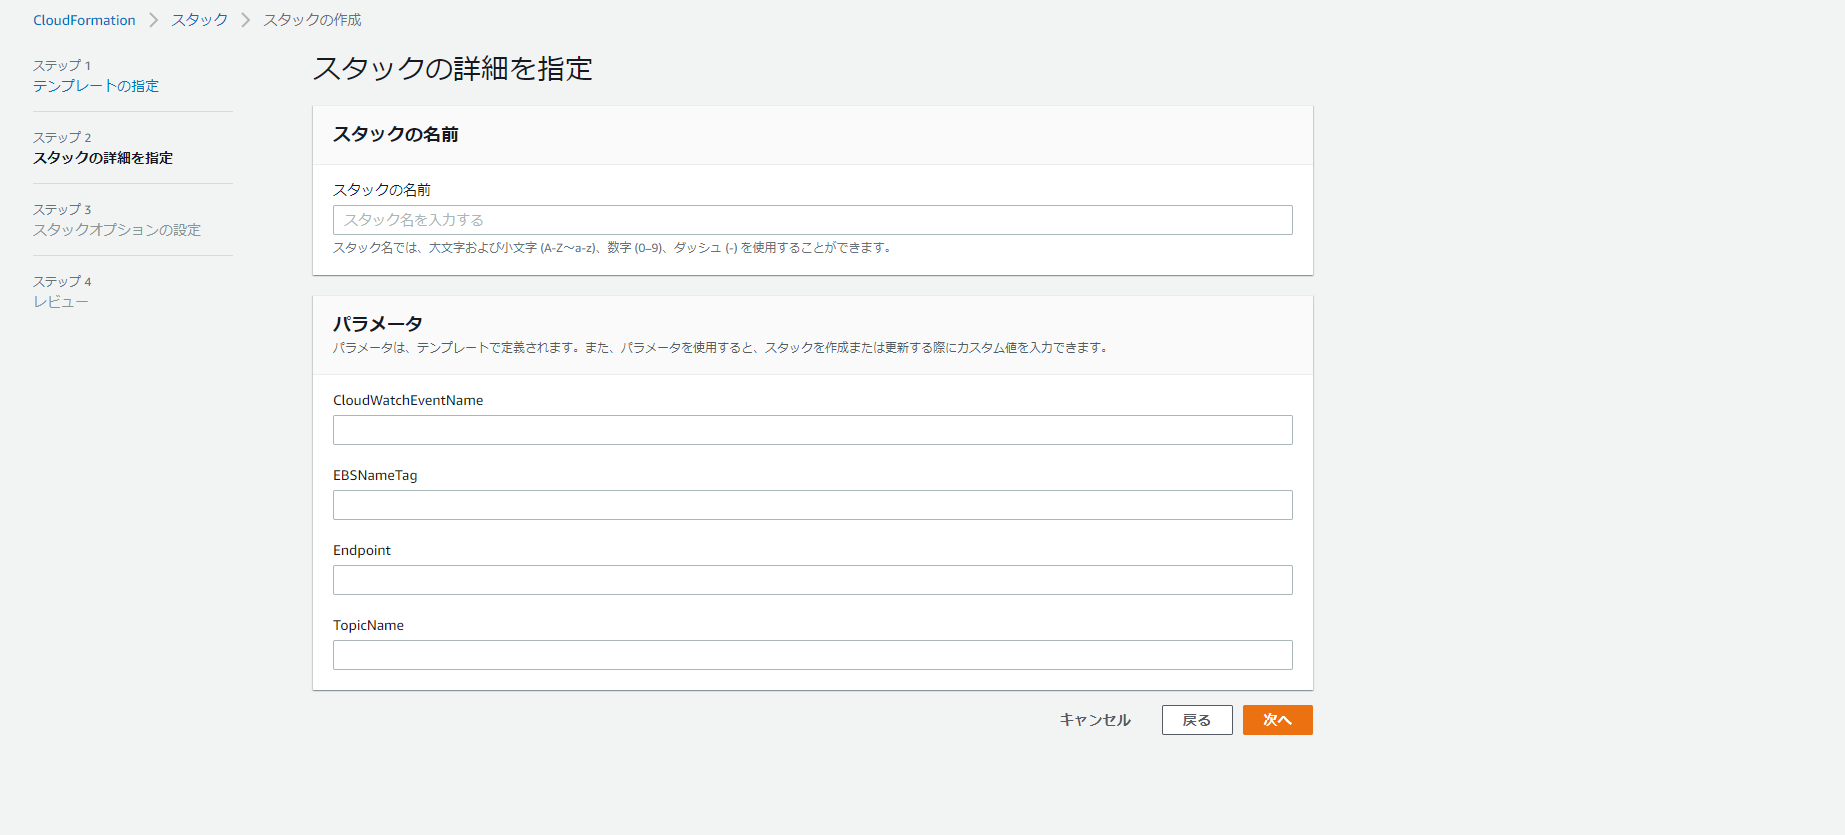Click into the EBSNameTag parameter field
Screen dimensions: 1845x835
tap(812, 505)
